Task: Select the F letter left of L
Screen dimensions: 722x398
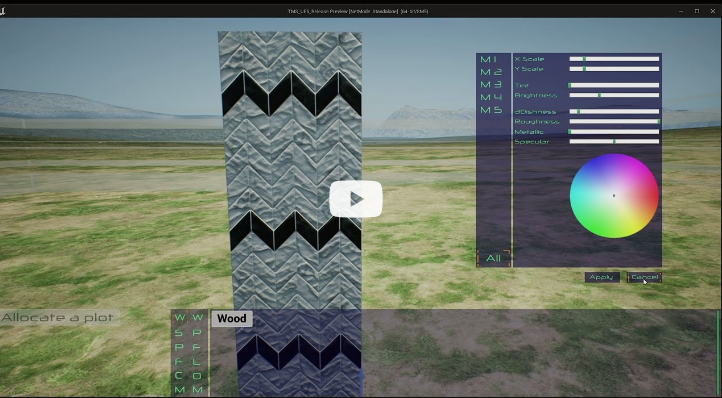Action: coord(179,362)
